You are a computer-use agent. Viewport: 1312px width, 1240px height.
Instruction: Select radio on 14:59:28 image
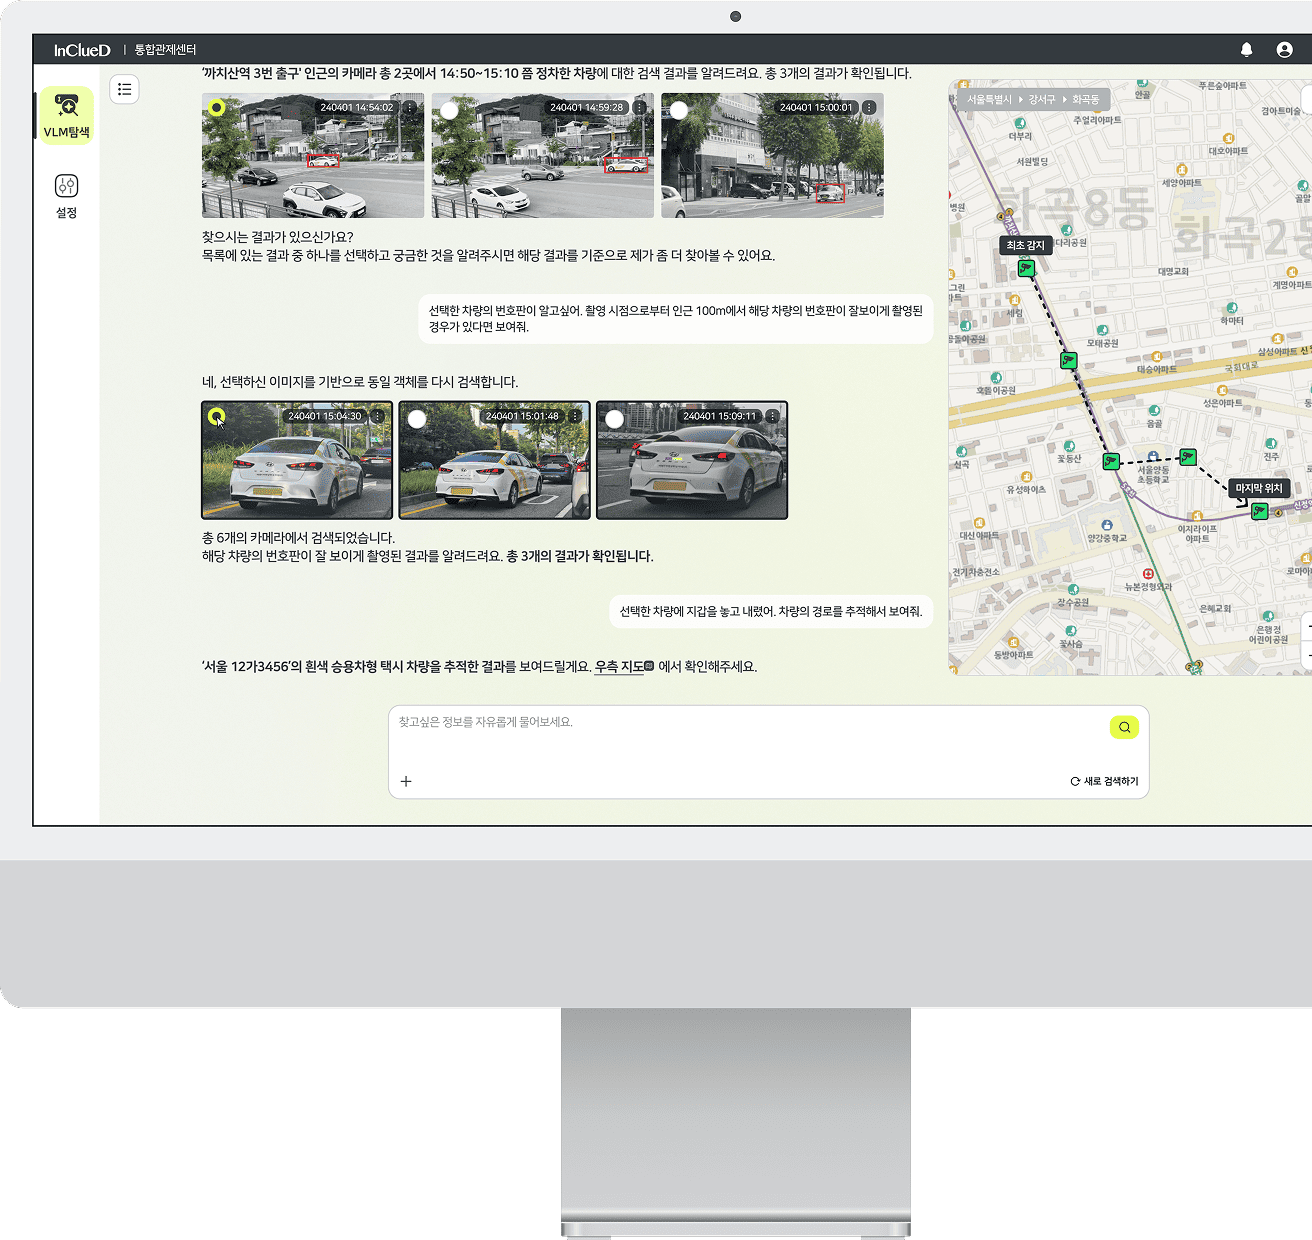pos(450,110)
